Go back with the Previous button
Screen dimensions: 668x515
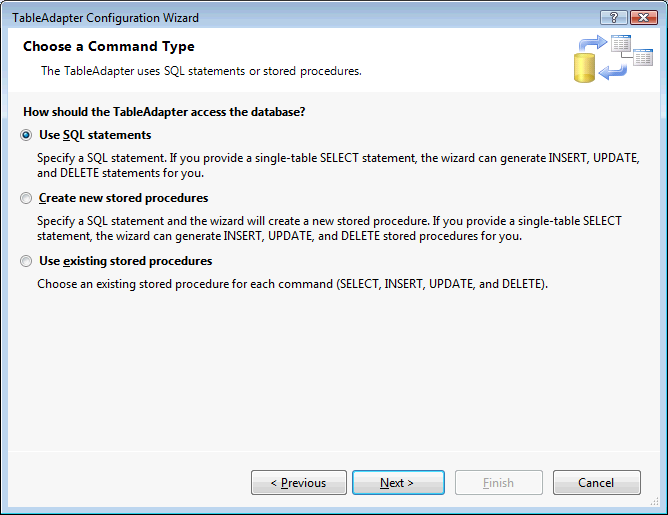298,483
